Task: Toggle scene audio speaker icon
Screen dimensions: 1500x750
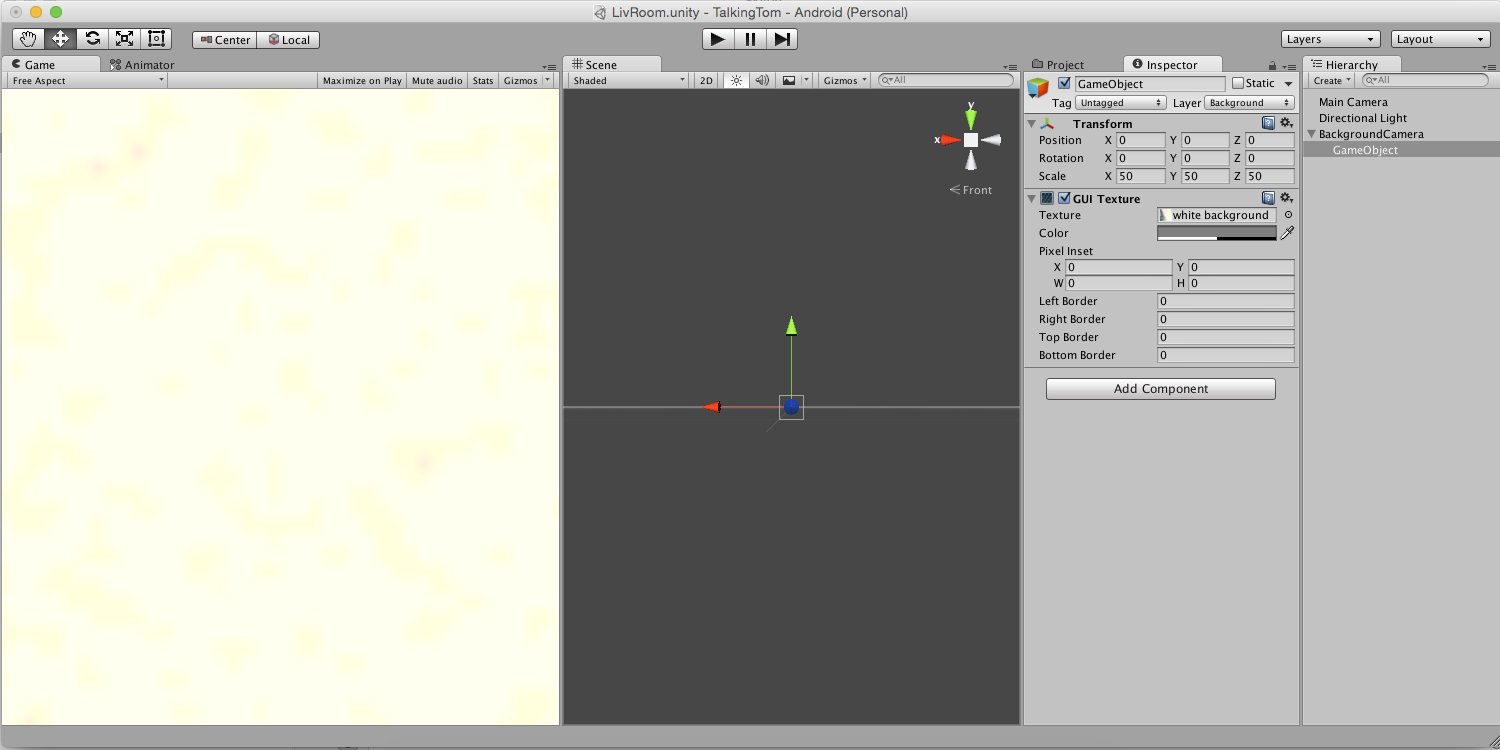Action: tap(762, 80)
